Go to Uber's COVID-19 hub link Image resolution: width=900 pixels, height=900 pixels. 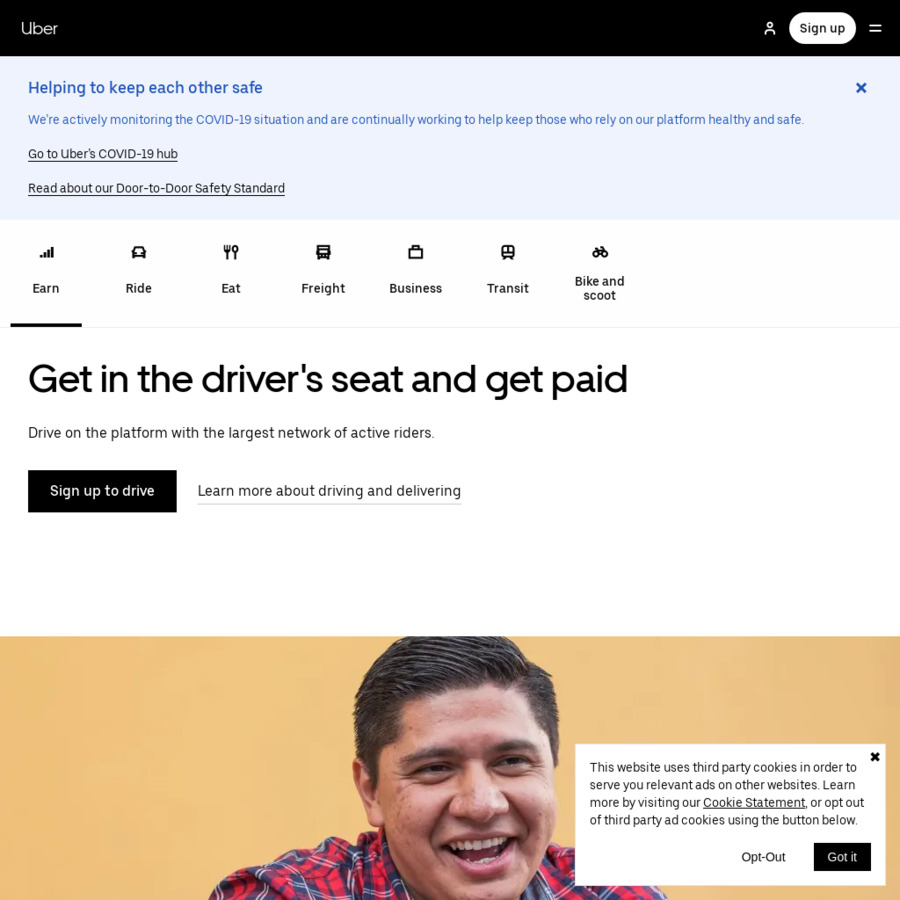pyautogui.click(x=103, y=154)
